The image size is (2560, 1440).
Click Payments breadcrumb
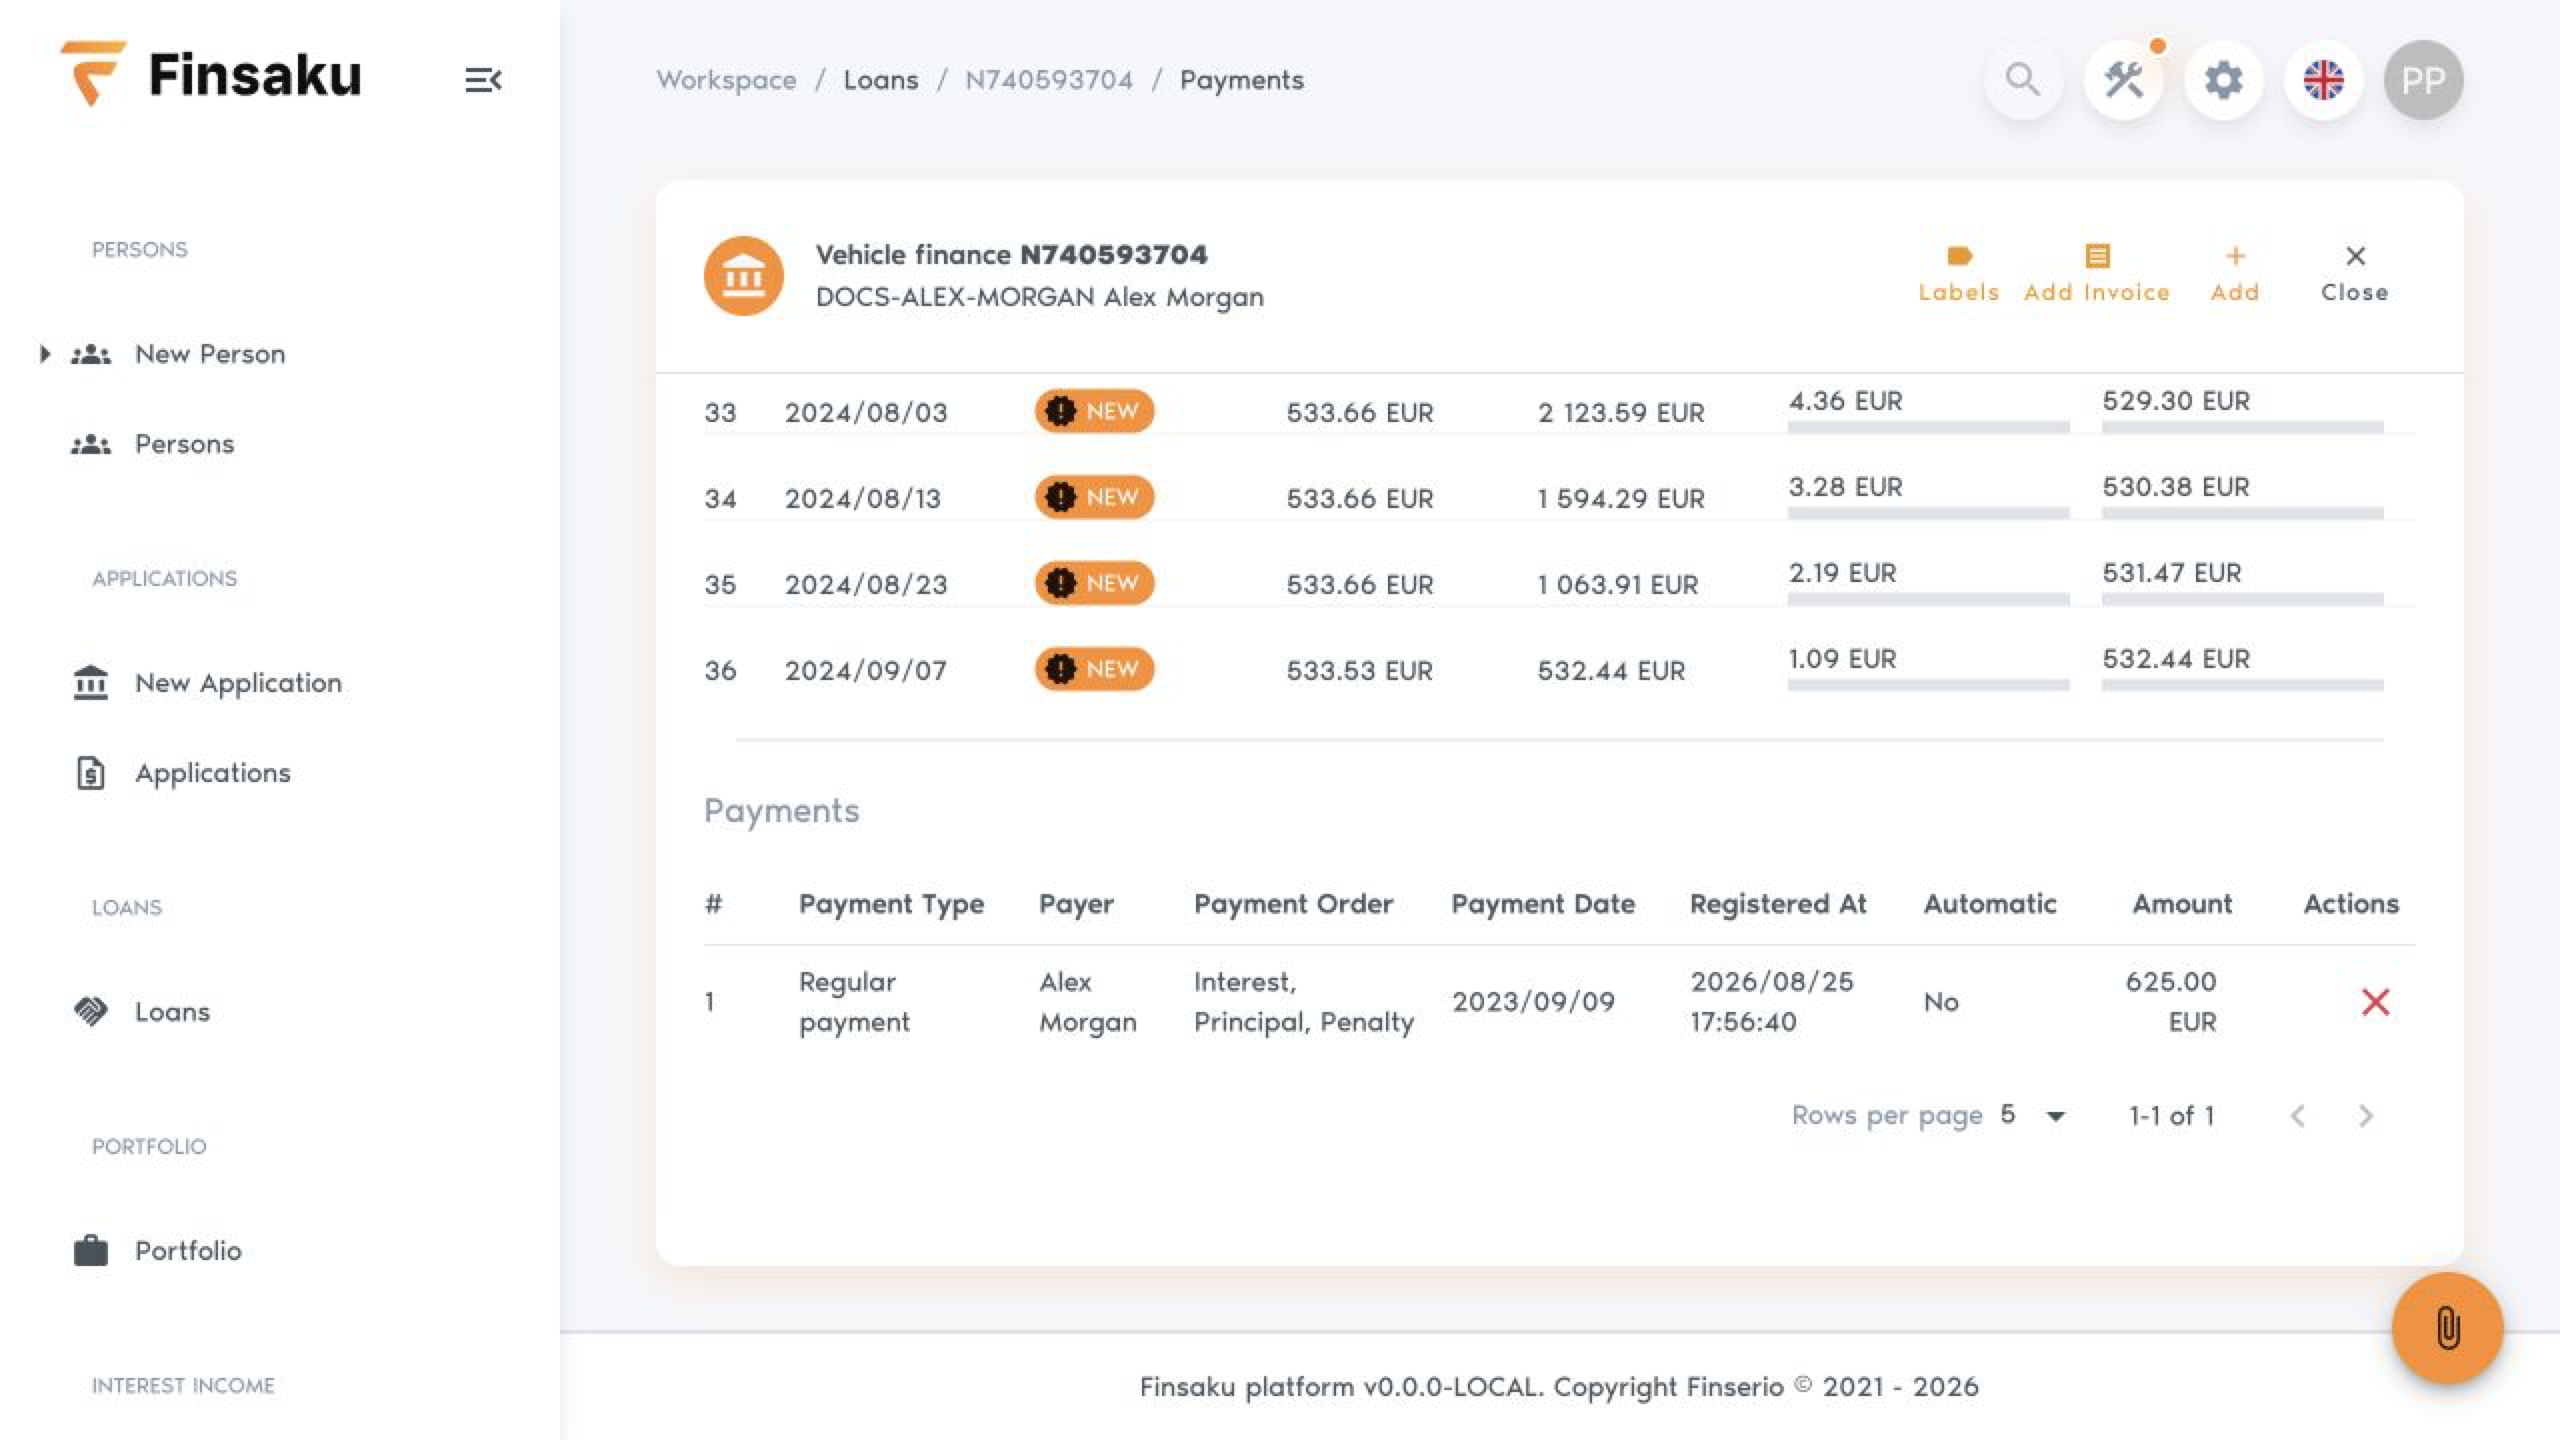pos(1242,80)
